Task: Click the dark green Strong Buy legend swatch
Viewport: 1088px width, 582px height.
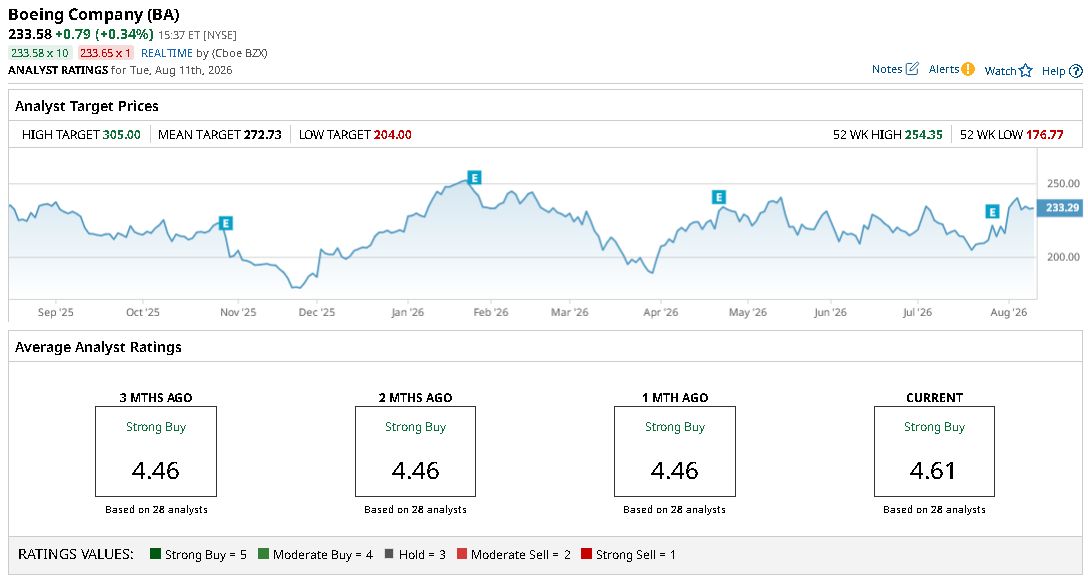Action: [x=155, y=554]
